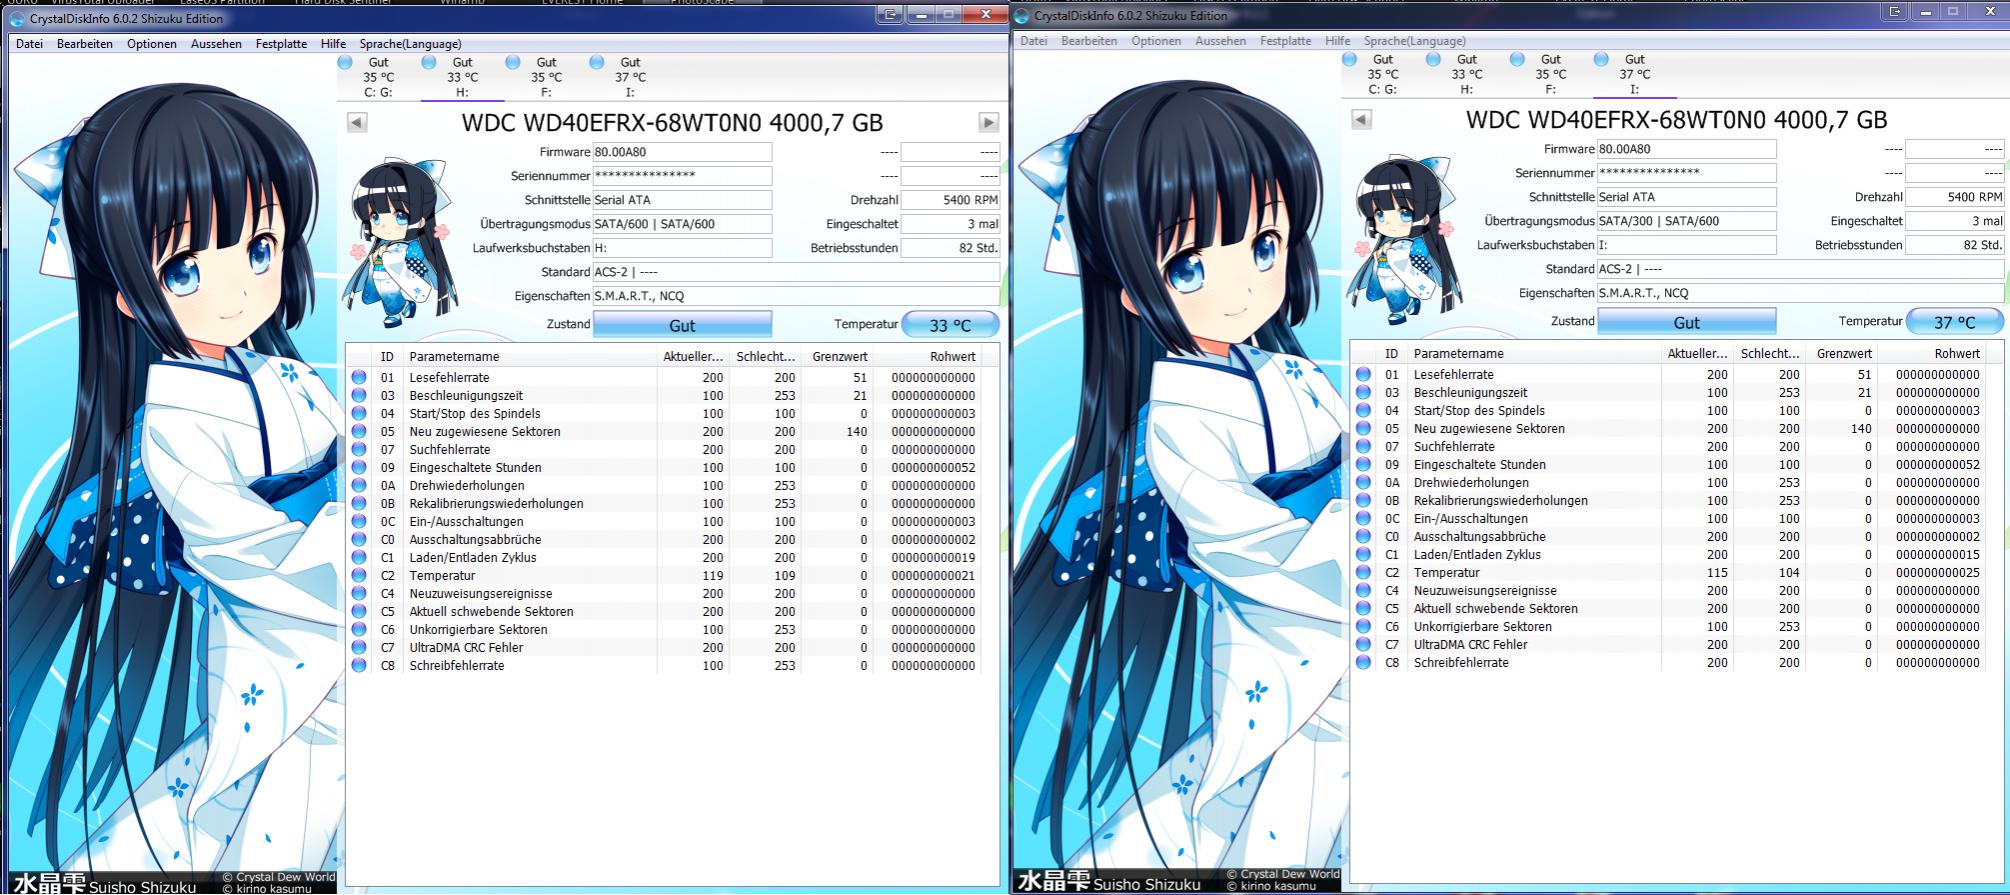Image resolution: width=2010 pixels, height=895 pixels.
Task: Select drive H: tab in right window
Action: [x=1467, y=74]
